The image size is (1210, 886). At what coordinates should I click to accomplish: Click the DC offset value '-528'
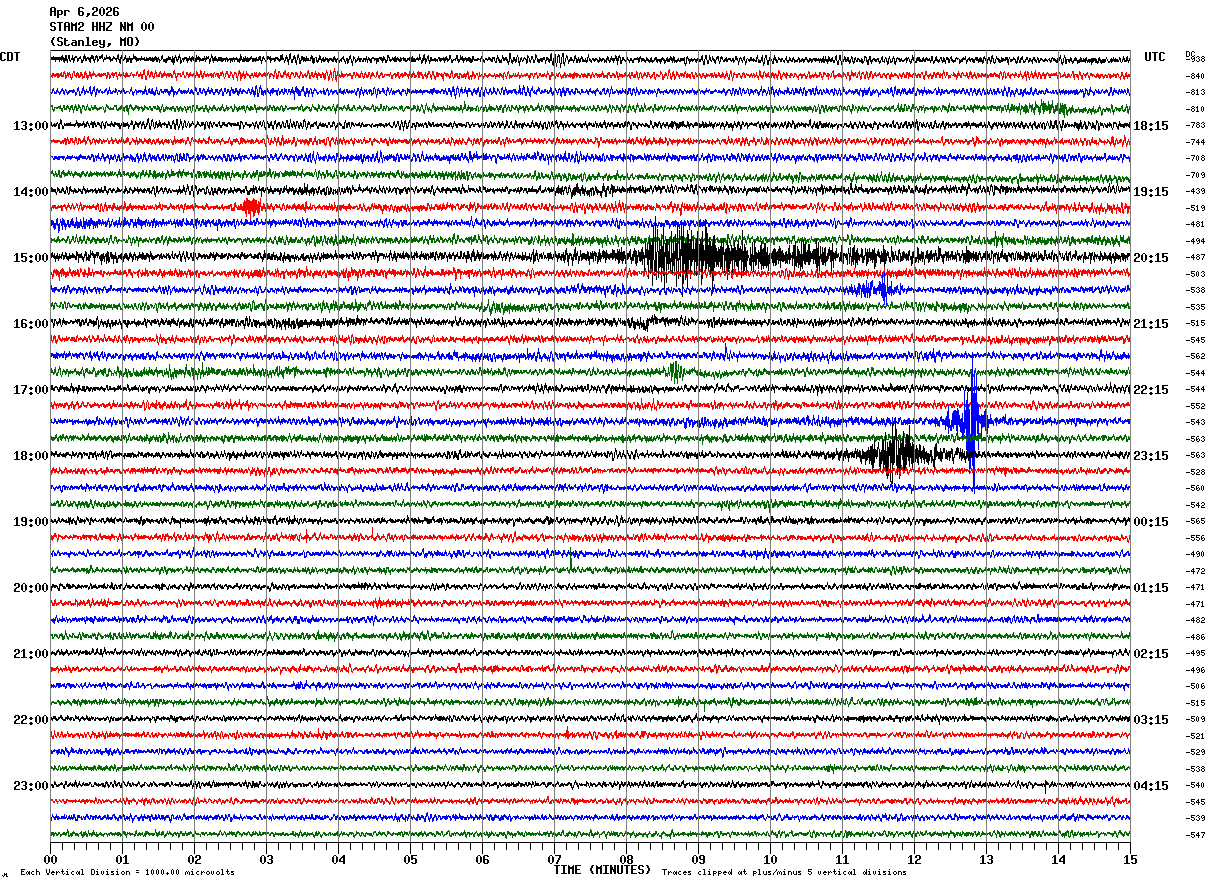coord(1195,472)
